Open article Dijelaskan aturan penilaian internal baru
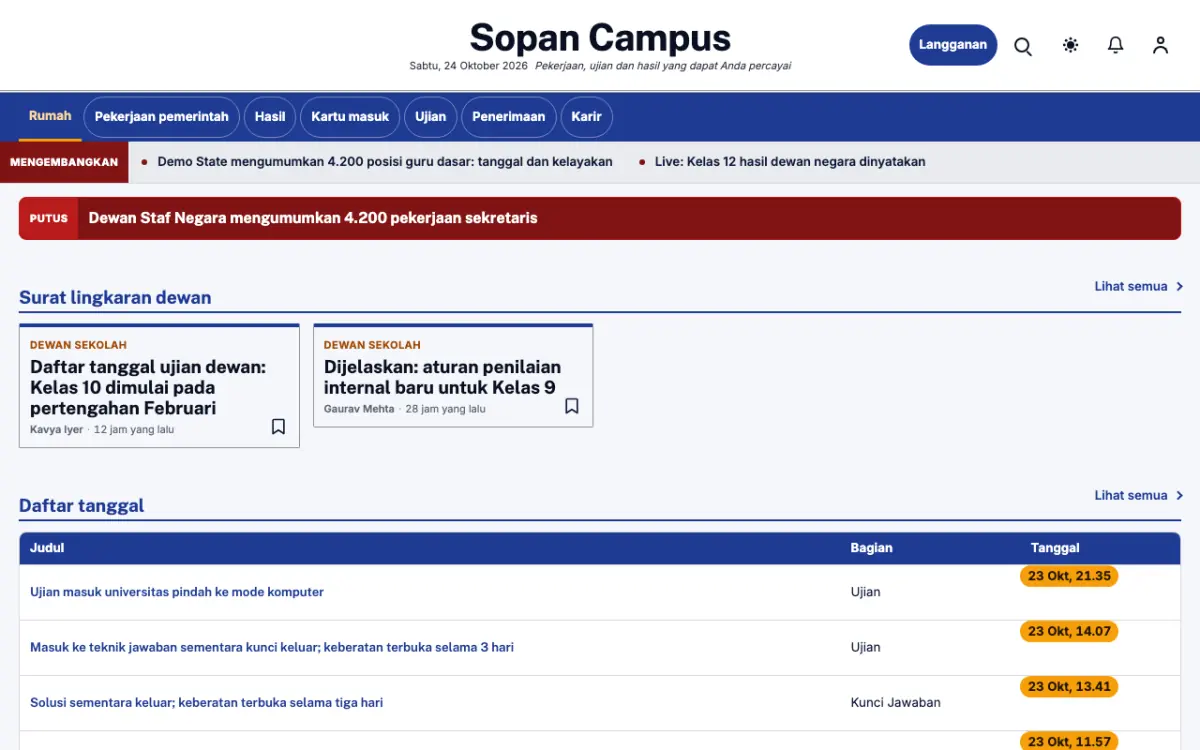Screen dimensions: 1200x750 (x=442, y=377)
